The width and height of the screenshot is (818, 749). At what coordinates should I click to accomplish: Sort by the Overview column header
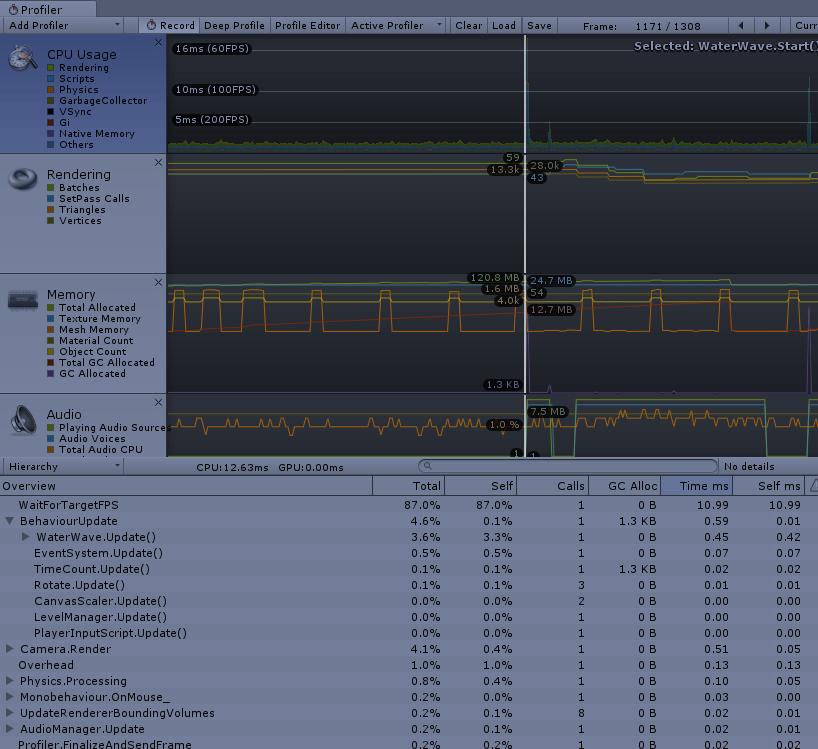click(186, 486)
